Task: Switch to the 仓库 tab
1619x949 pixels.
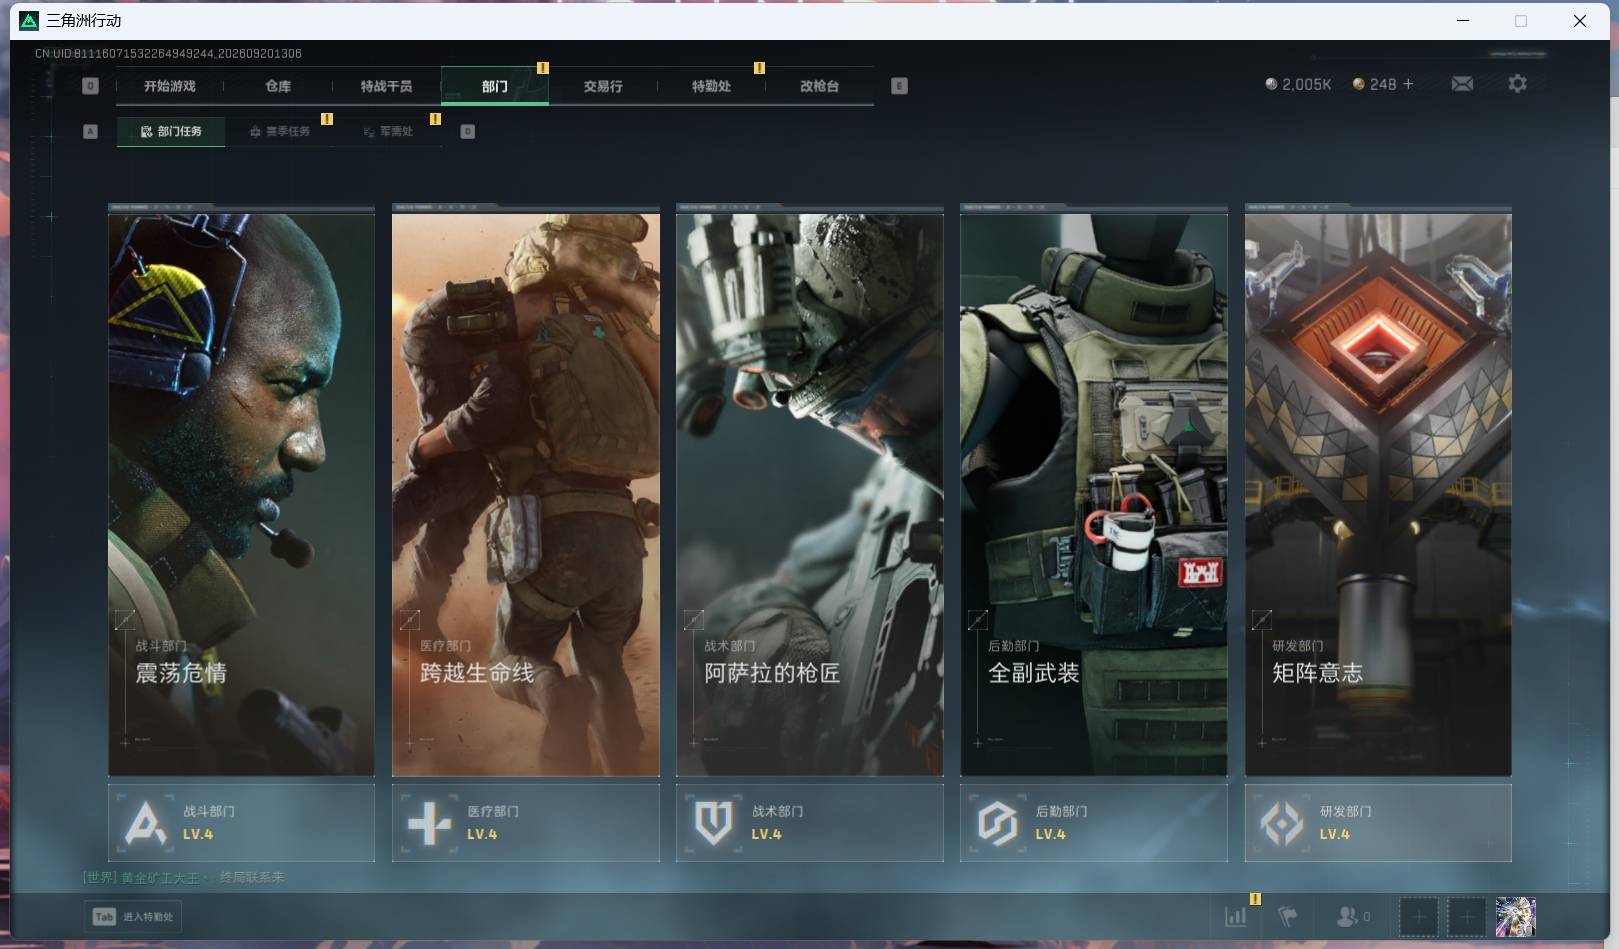Action: (278, 86)
